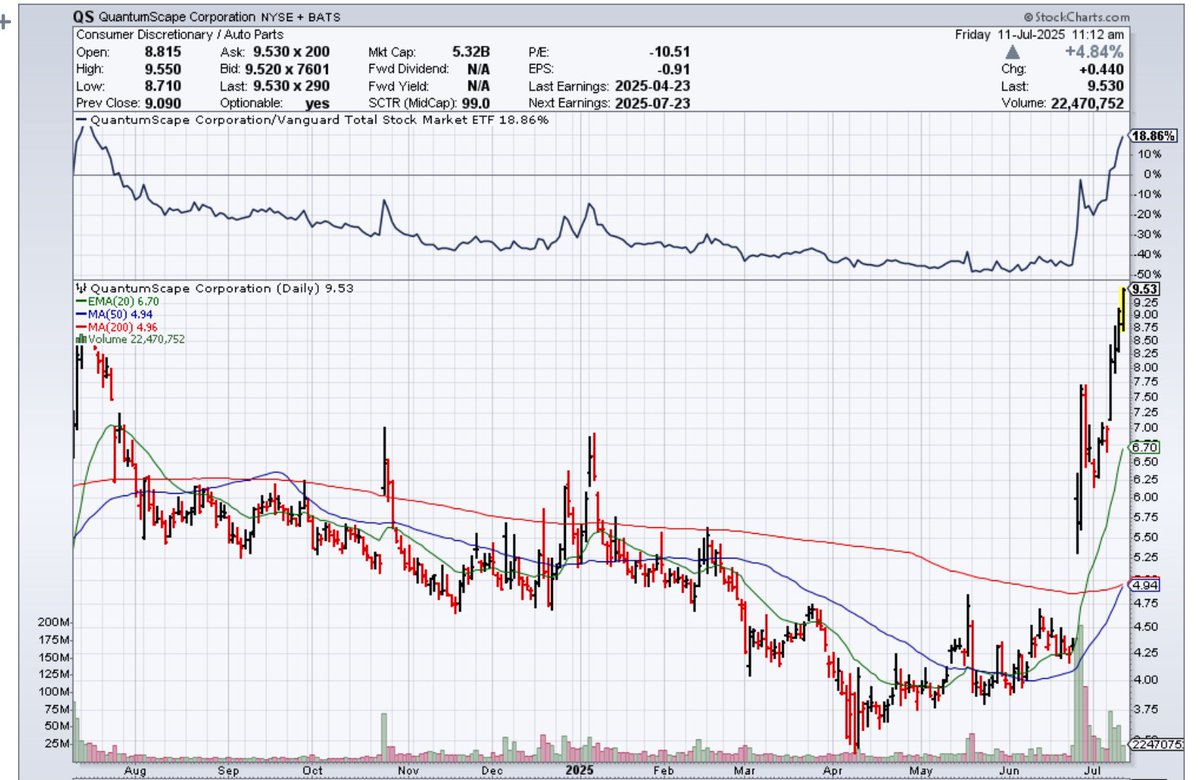Screen dimensions: 1200x780
Task: Click the -50% label on the ratio axis
Action: 1145,274
